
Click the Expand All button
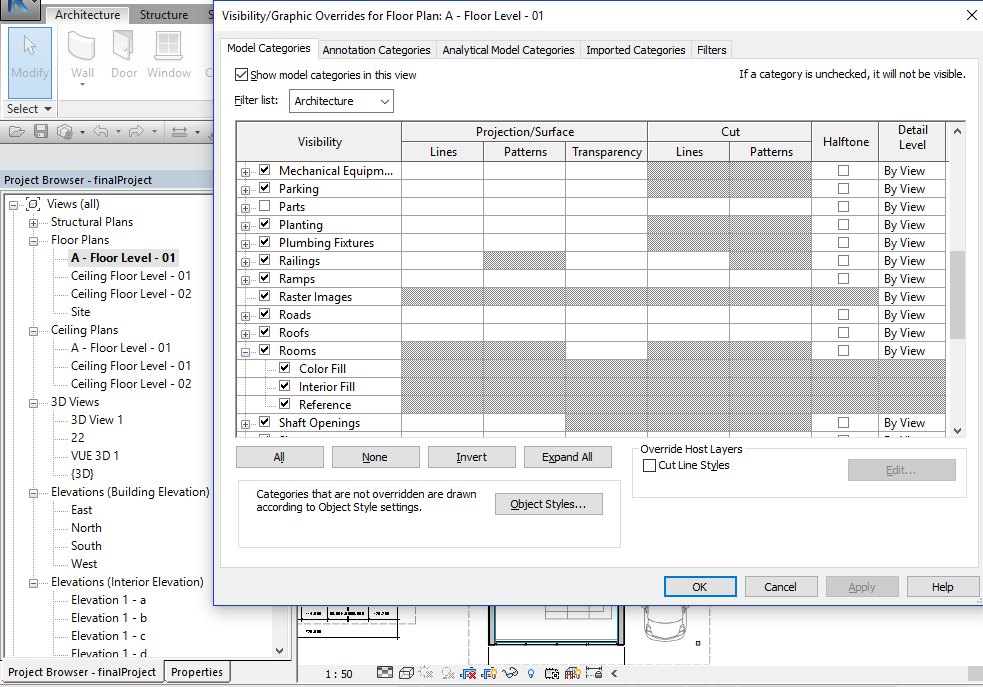[x=567, y=457]
